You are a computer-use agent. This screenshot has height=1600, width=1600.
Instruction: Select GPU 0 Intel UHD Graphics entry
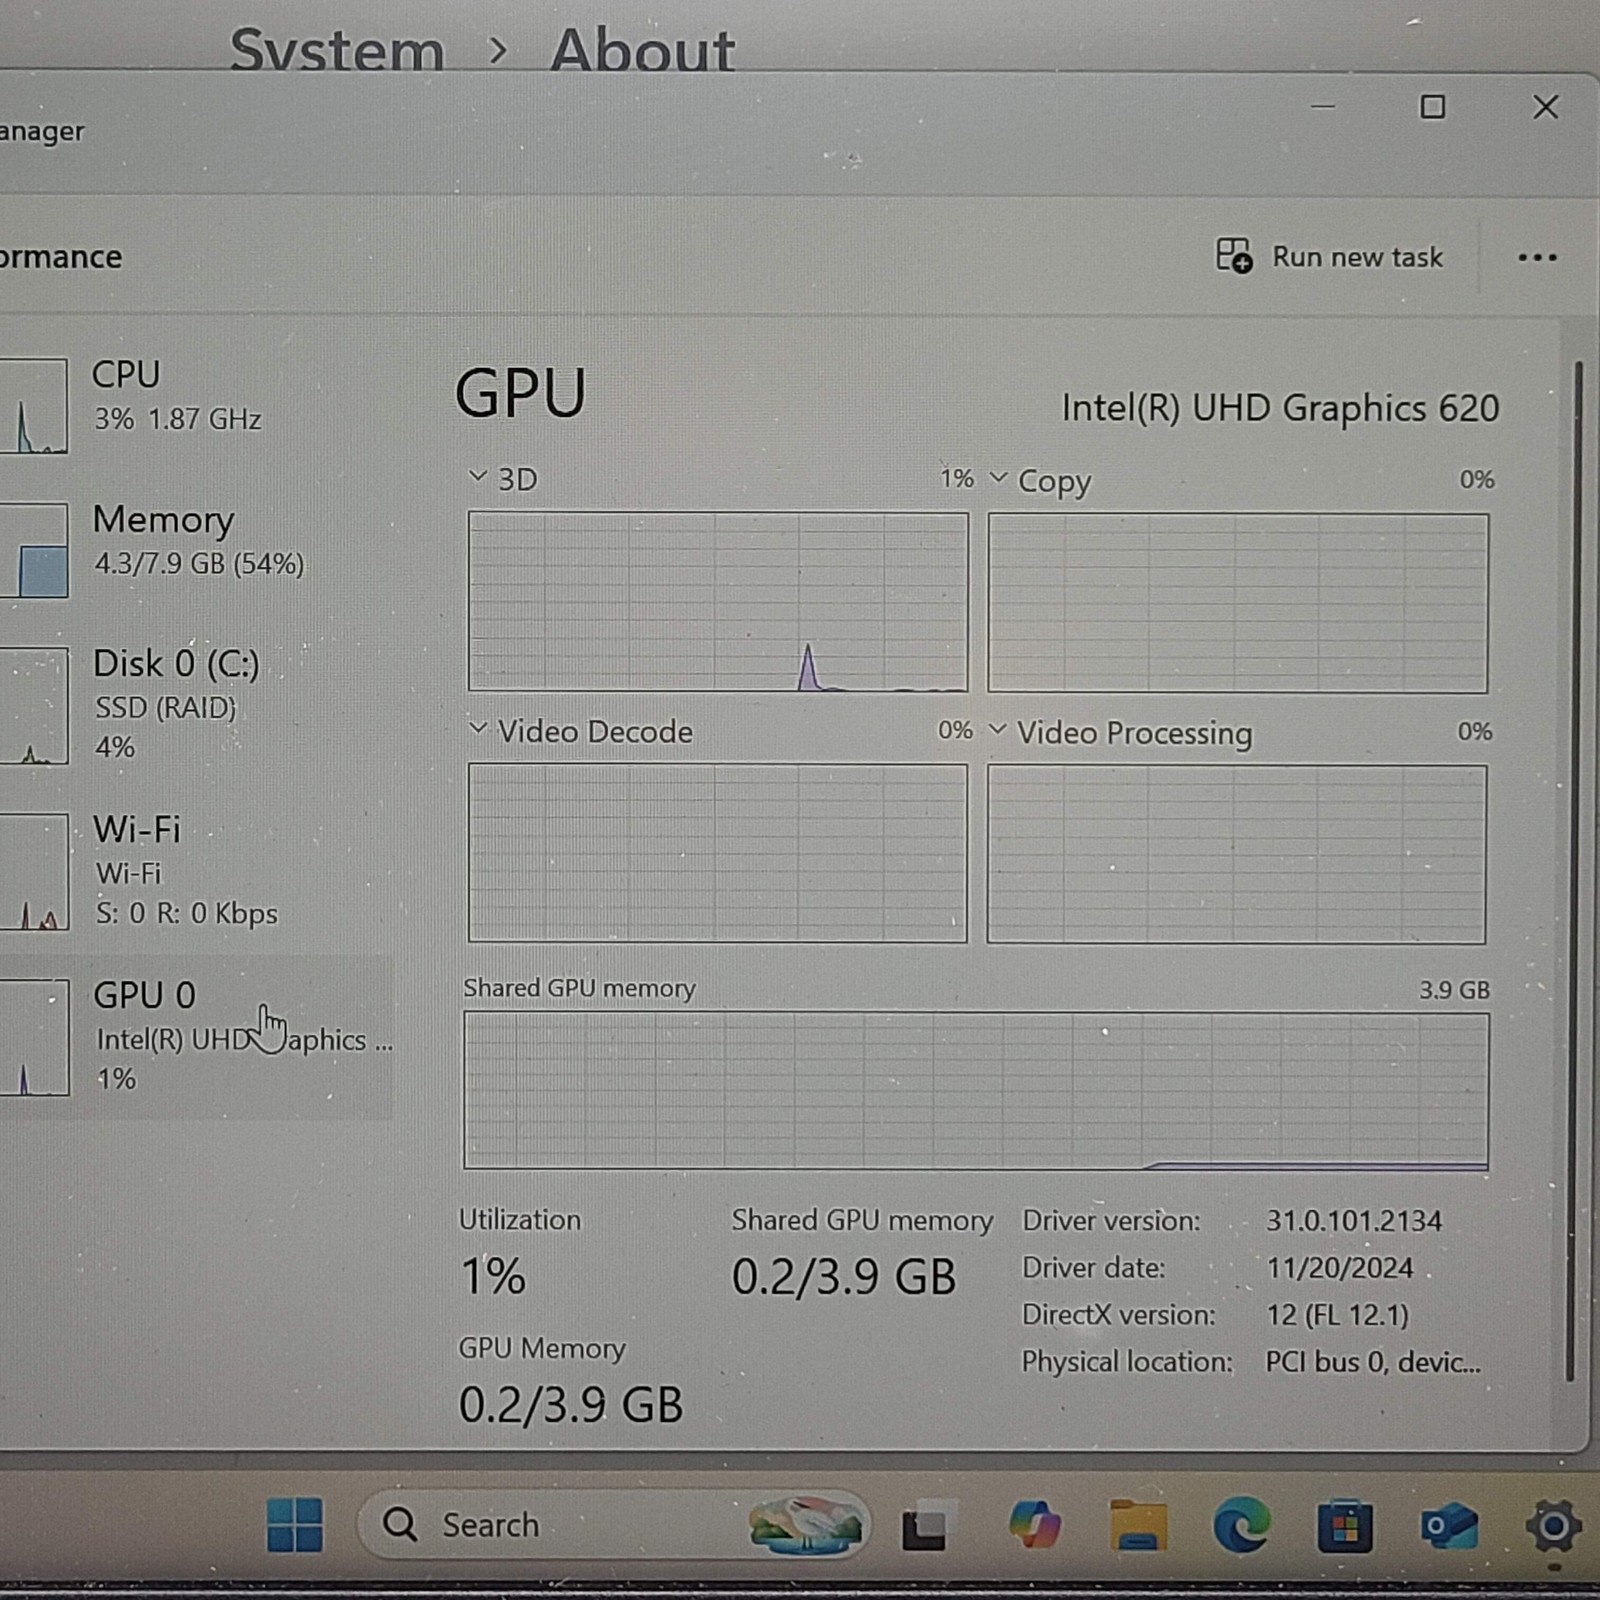click(195, 1036)
